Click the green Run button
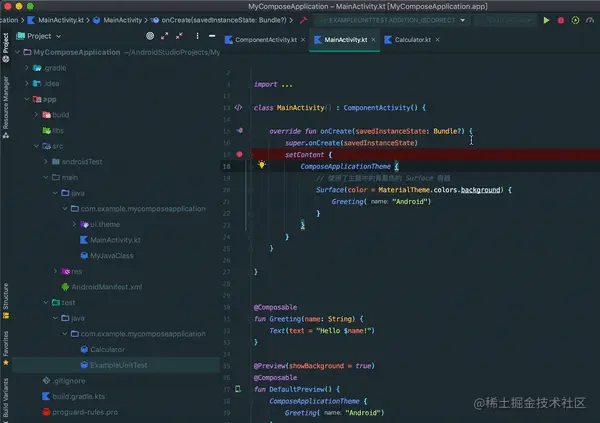Screen dimensions: 600x423 coord(546,20)
